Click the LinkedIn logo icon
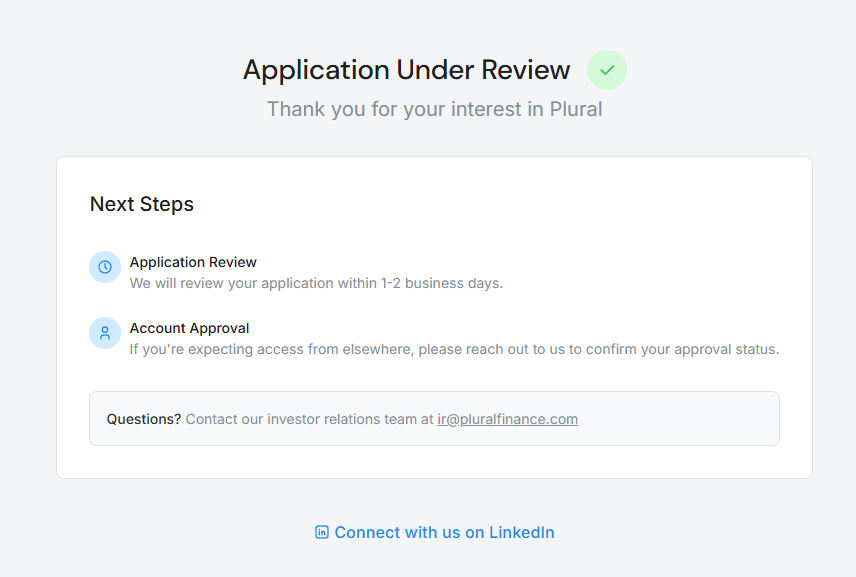Screen dimensions: 856x577 (x=322, y=532)
